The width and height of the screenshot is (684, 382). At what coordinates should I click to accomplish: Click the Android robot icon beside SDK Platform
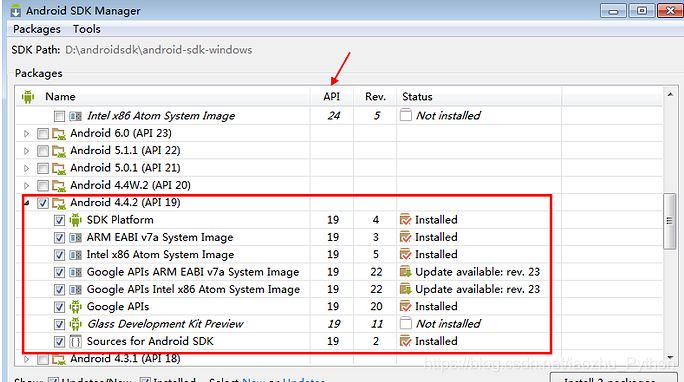[75, 220]
